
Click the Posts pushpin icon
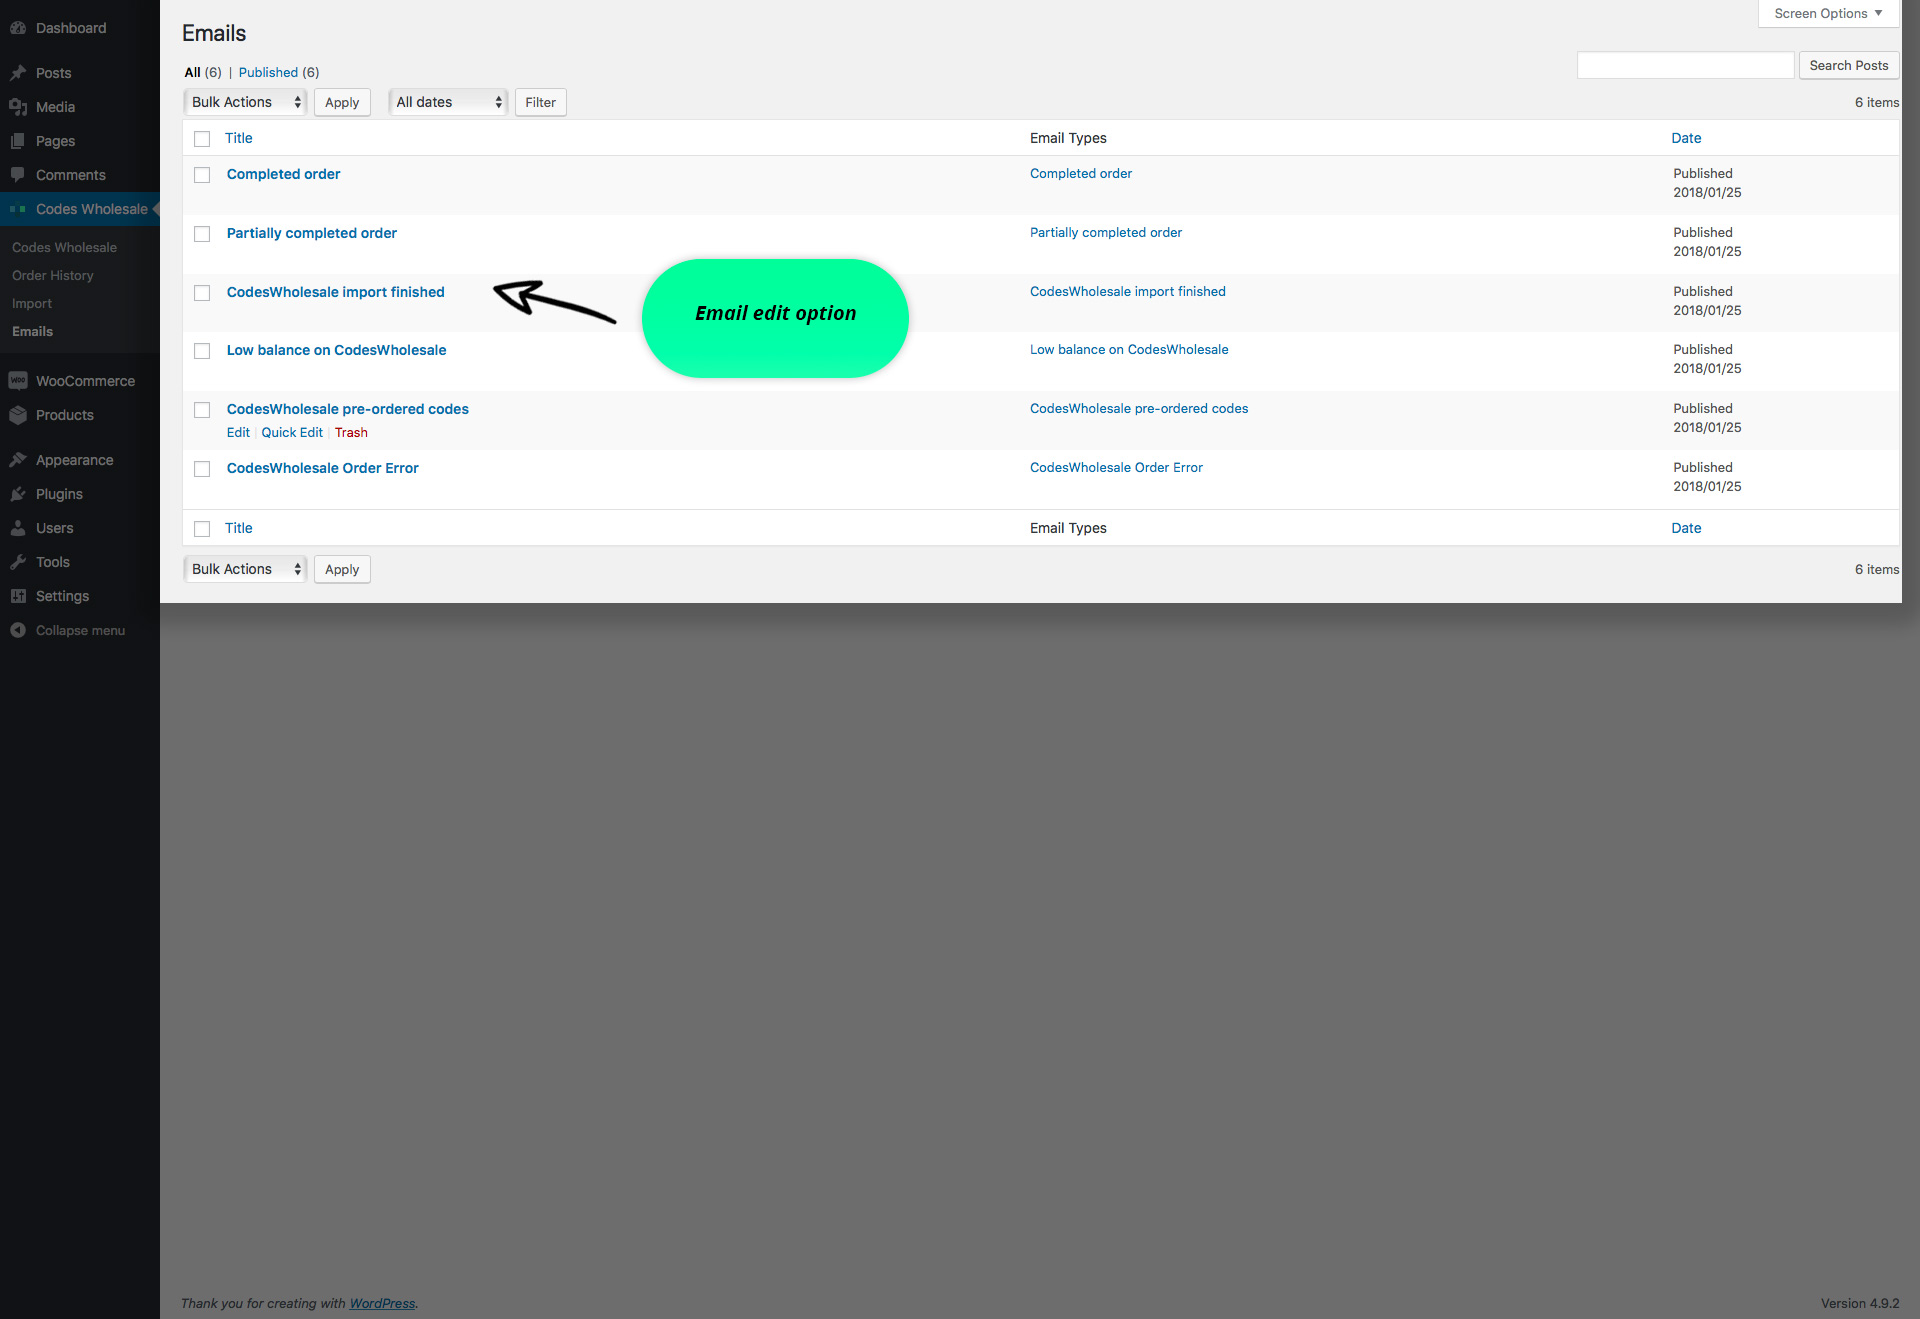click(18, 73)
